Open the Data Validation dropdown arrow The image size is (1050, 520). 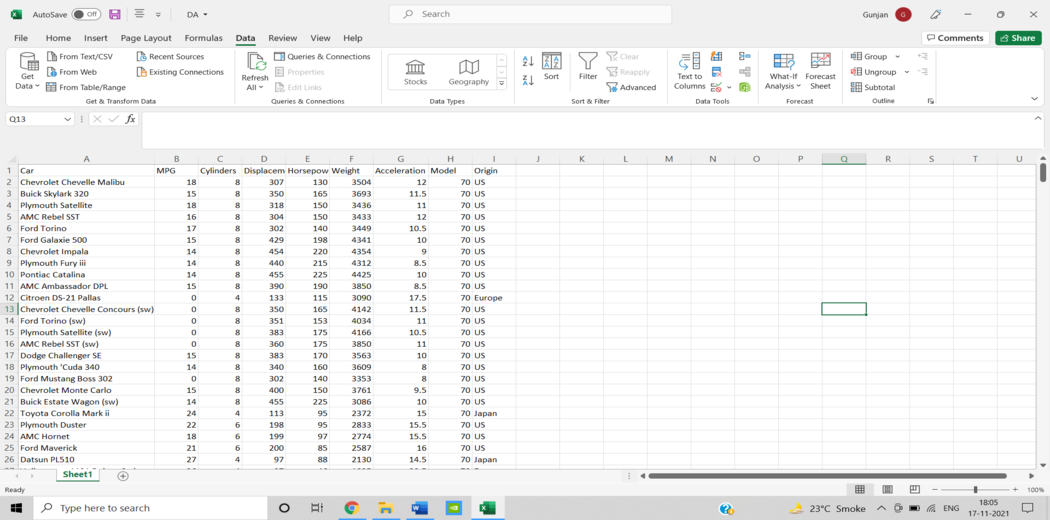tap(729, 88)
